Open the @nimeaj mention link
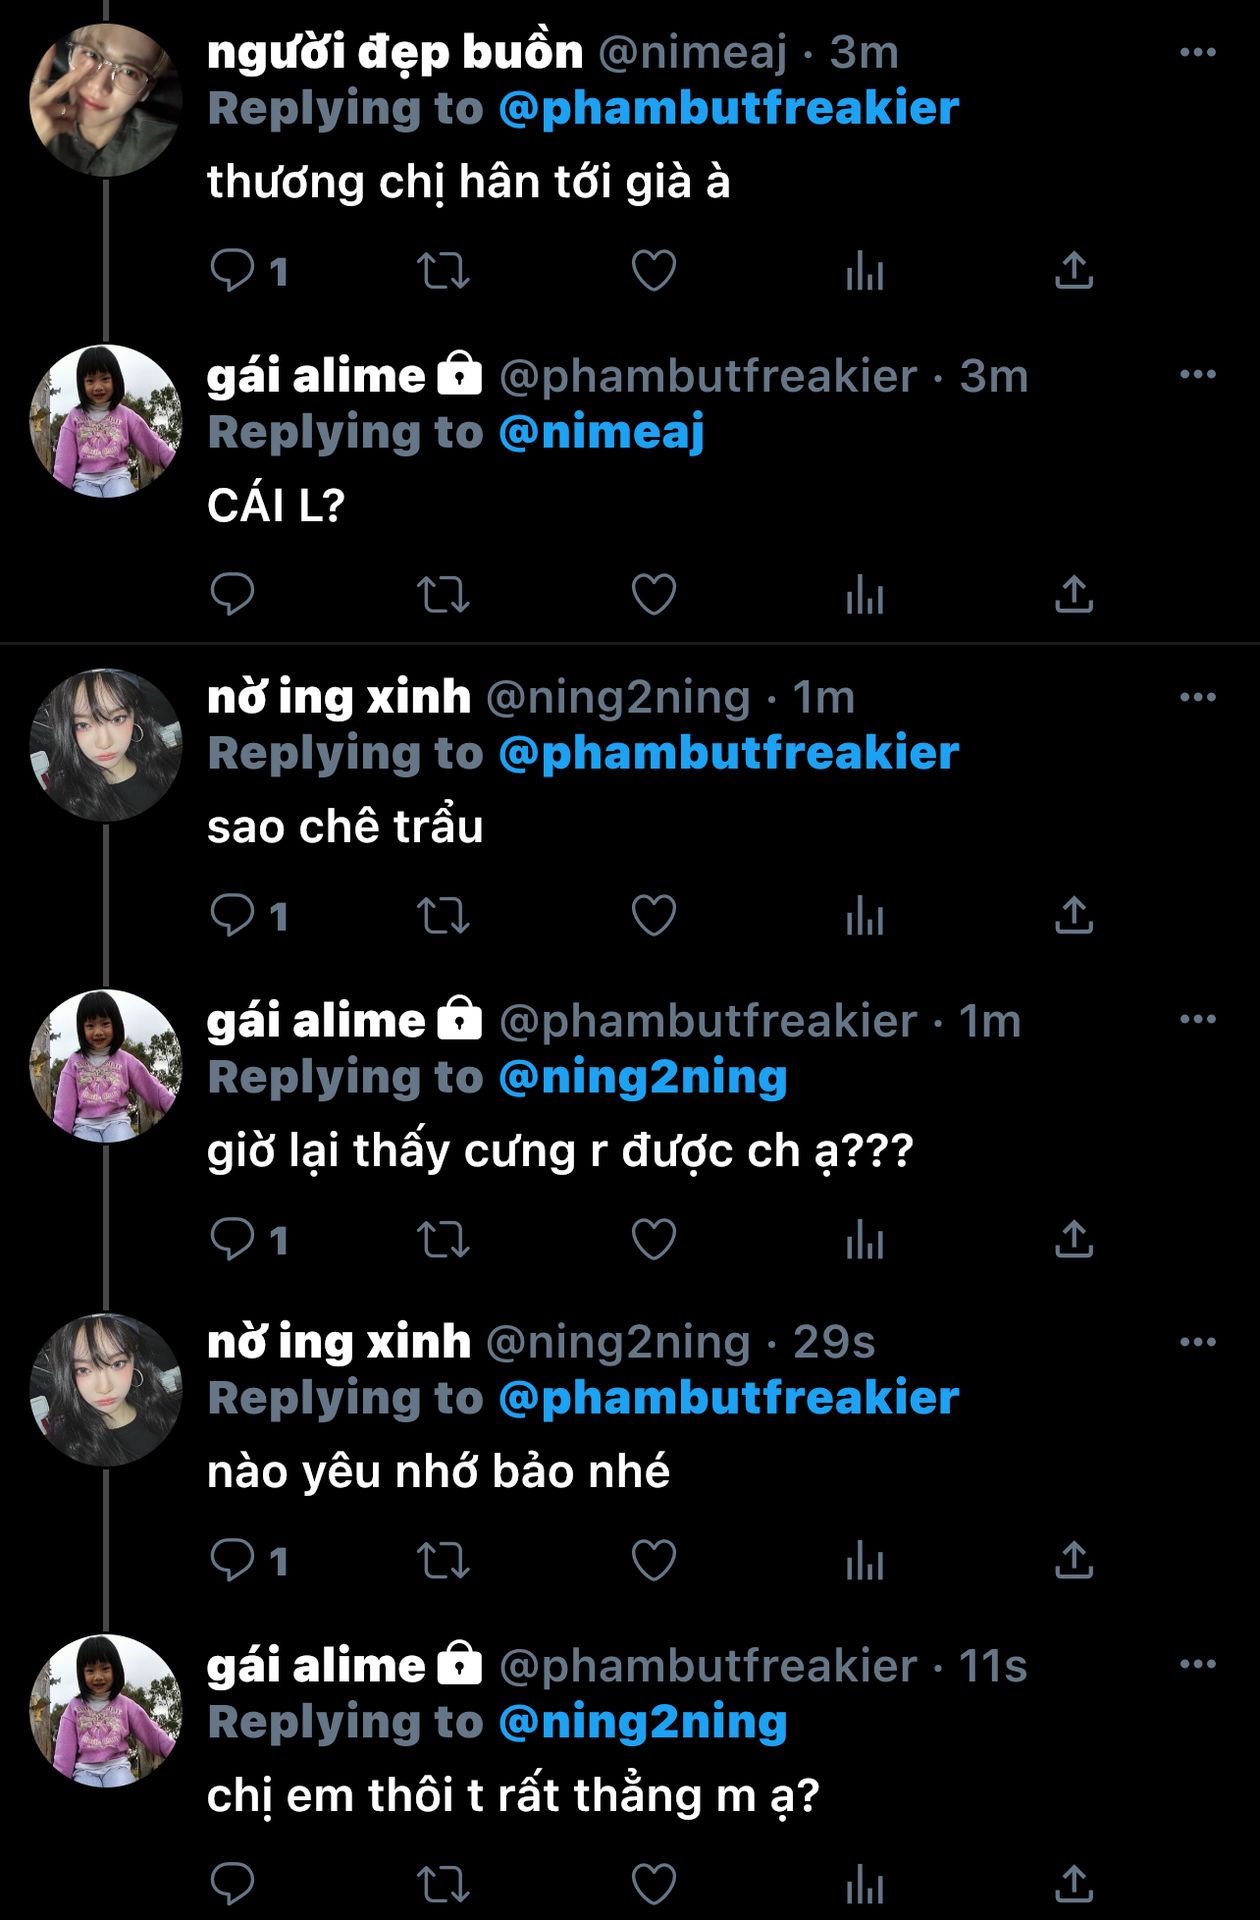The height and width of the screenshot is (1920, 1260). (602, 433)
